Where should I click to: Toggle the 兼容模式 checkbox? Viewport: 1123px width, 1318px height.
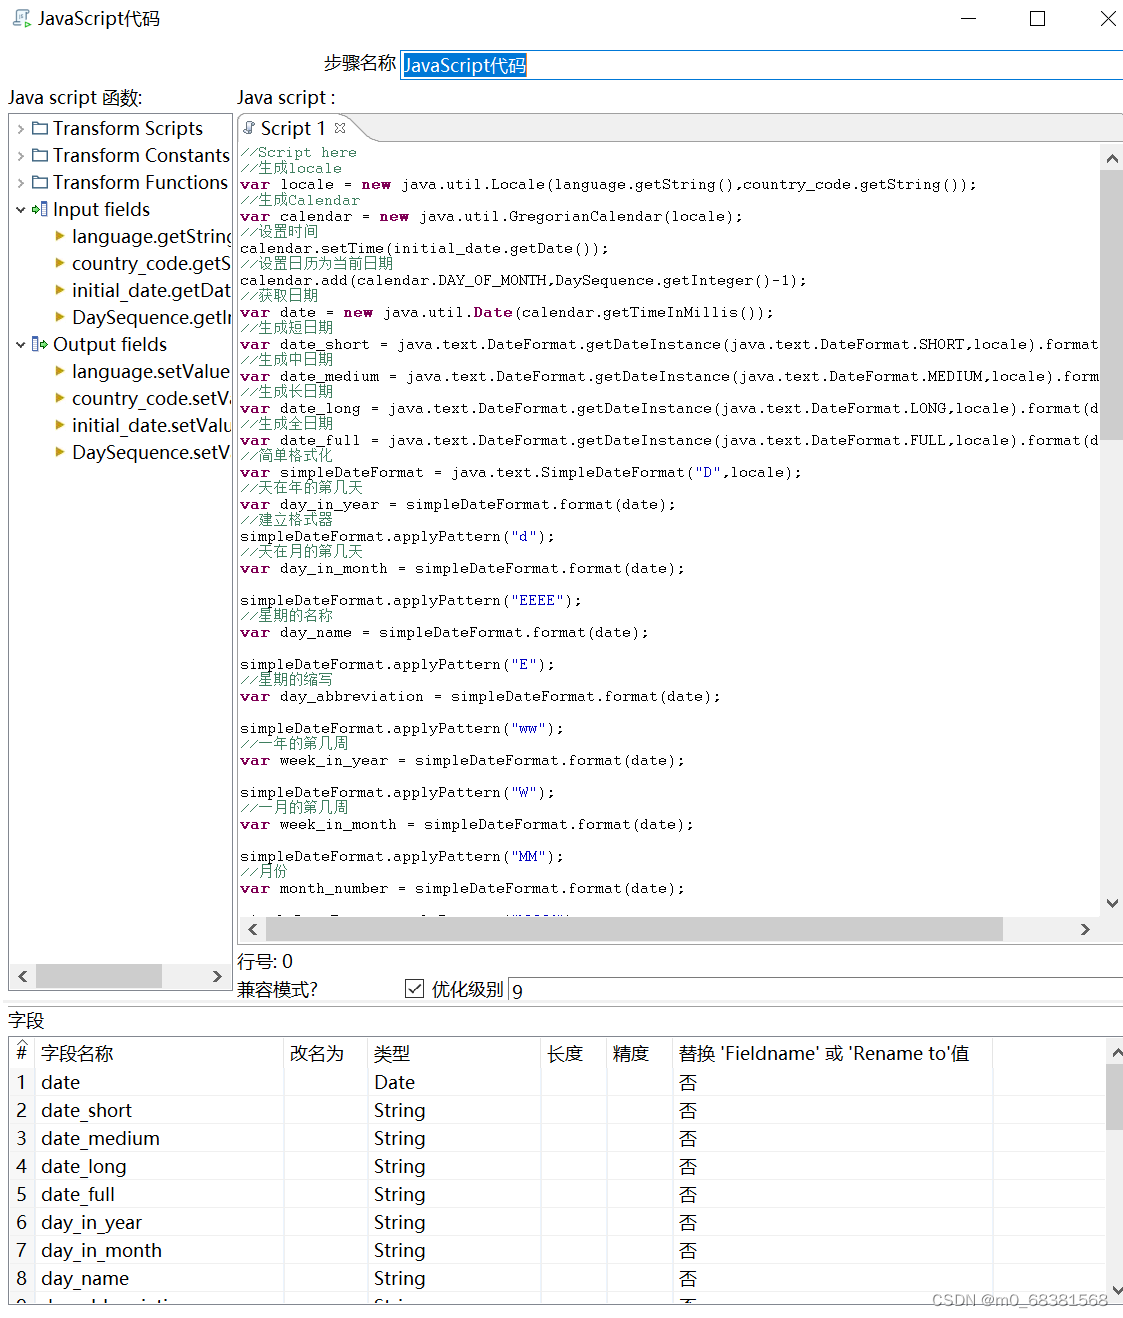pos(414,989)
